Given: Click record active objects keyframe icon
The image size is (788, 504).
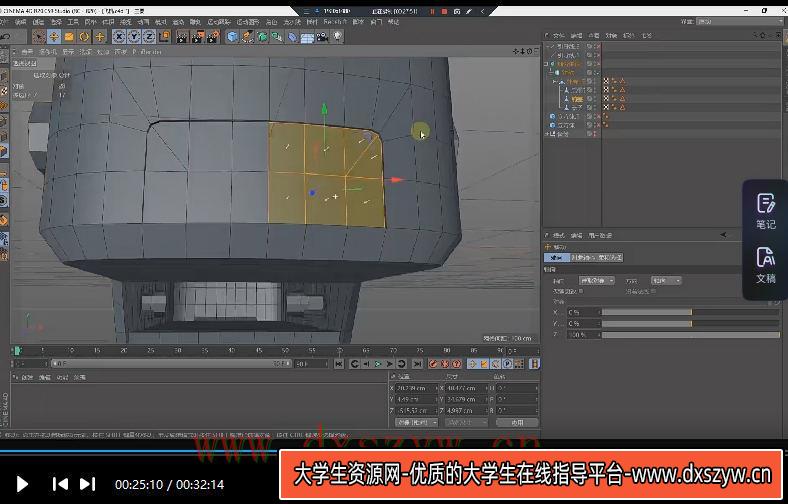Looking at the screenshot, I should pyautogui.click(x=433, y=364).
